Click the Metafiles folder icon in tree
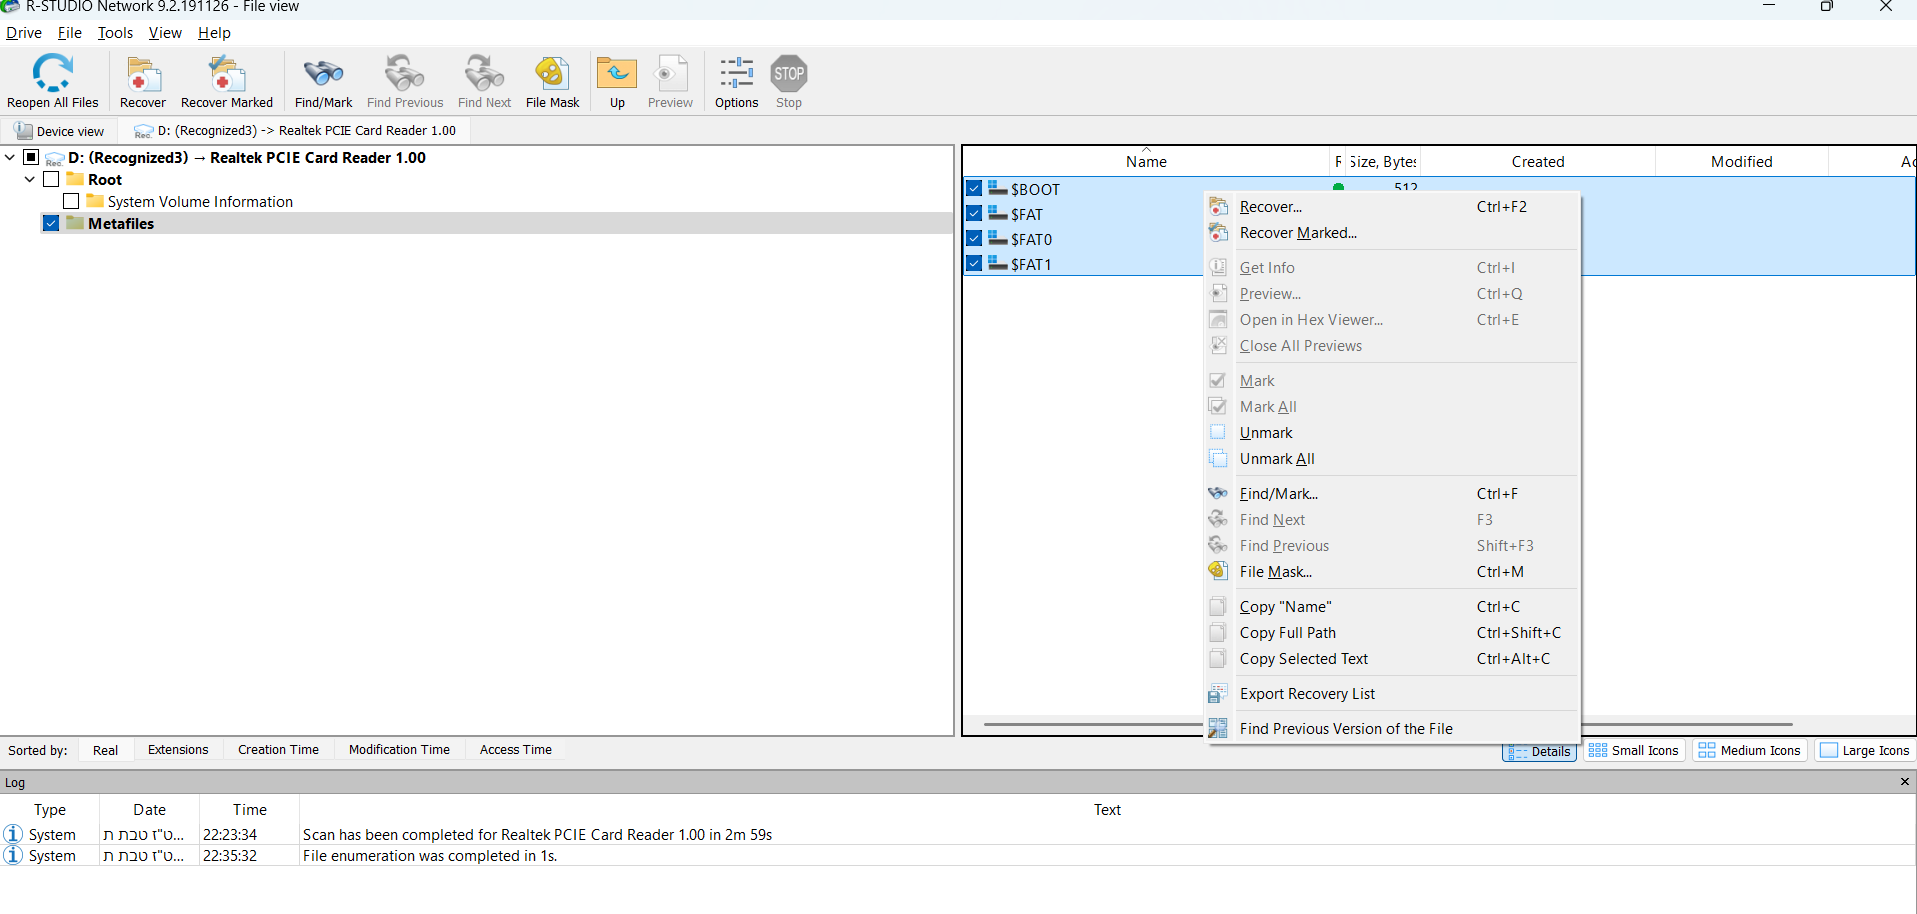The image size is (1917, 914). 75,223
